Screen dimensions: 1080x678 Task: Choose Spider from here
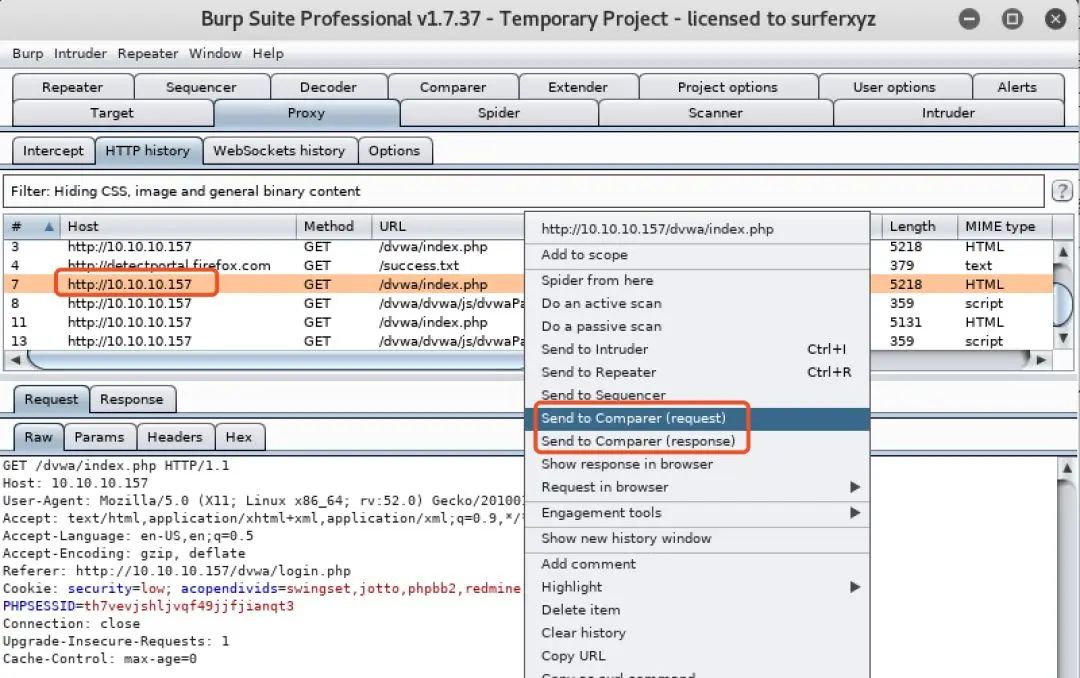click(697, 280)
